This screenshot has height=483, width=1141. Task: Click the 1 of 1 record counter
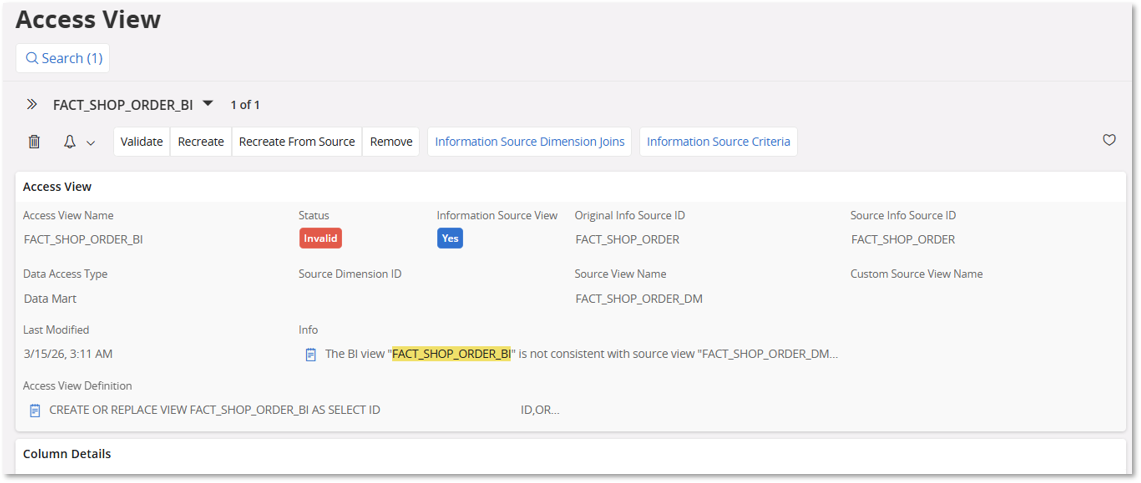click(245, 105)
